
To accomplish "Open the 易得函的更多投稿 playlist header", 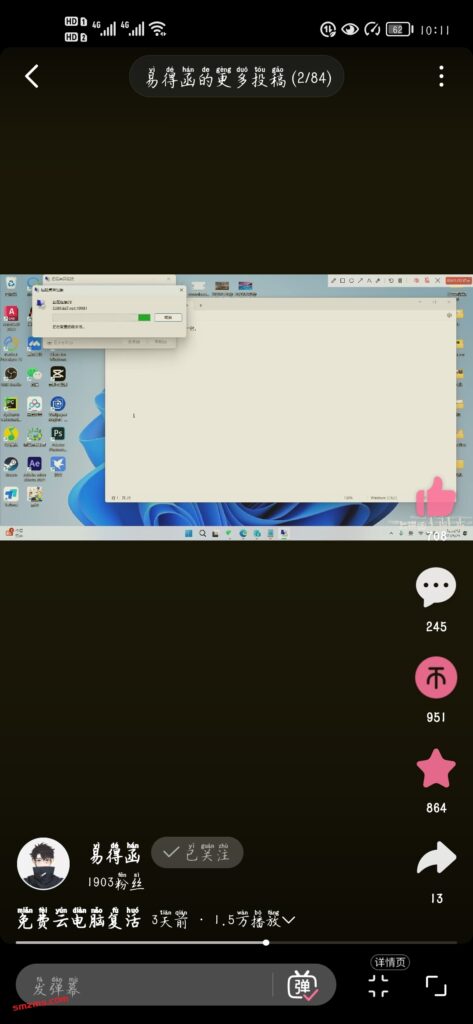I will point(236,77).
